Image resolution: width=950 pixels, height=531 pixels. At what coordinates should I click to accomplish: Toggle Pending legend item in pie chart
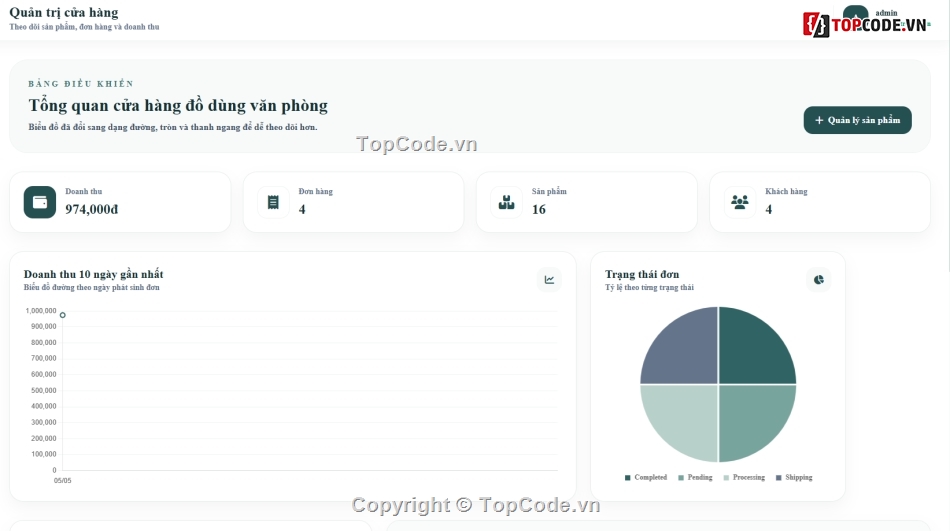point(696,478)
